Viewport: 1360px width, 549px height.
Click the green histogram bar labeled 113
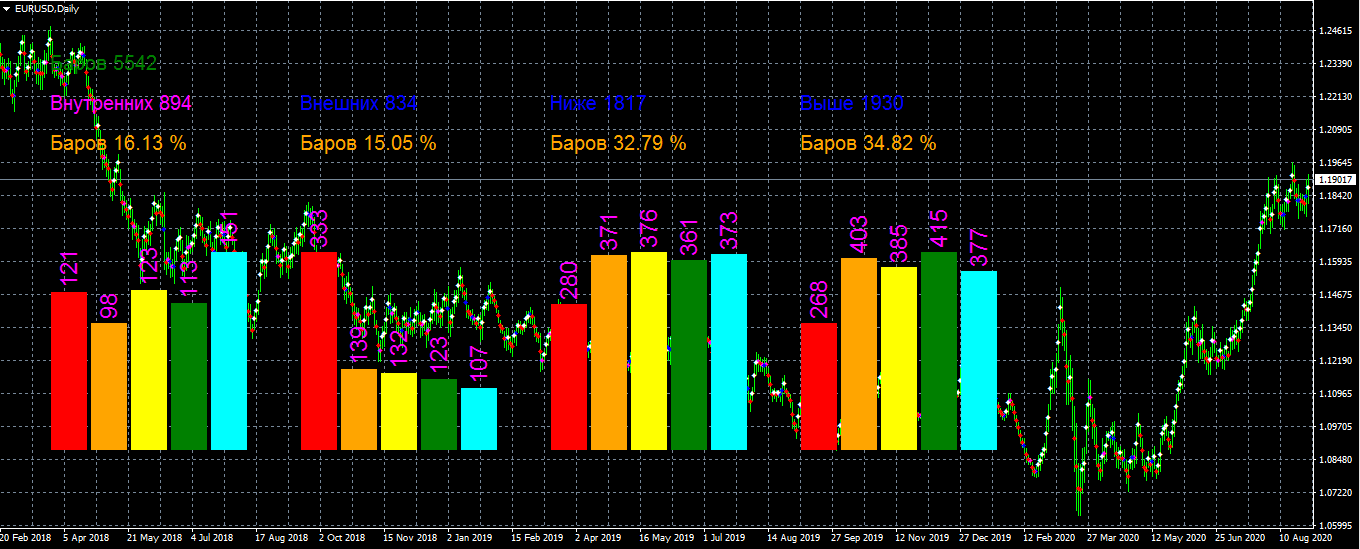[x=189, y=376]
